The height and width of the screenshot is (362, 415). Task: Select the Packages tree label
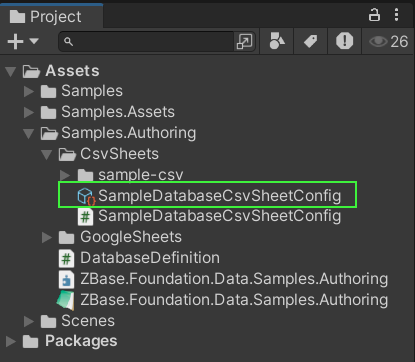[81, 341]
